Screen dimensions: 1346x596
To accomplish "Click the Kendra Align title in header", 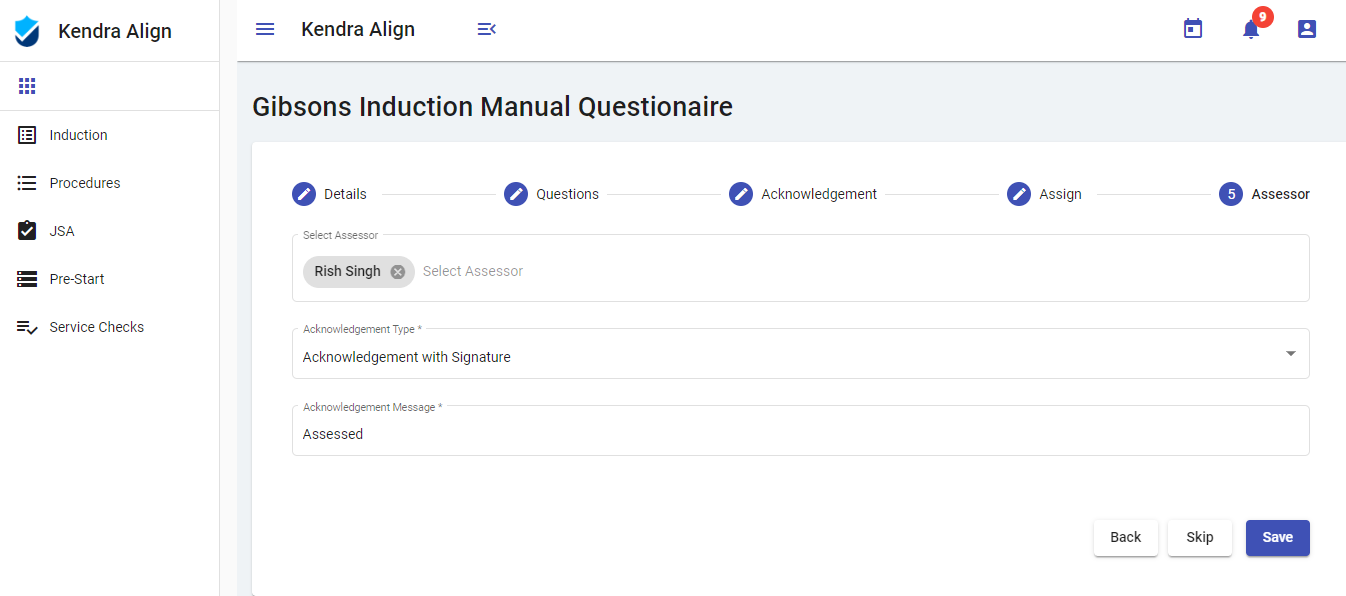I will [x=358, y=29].
